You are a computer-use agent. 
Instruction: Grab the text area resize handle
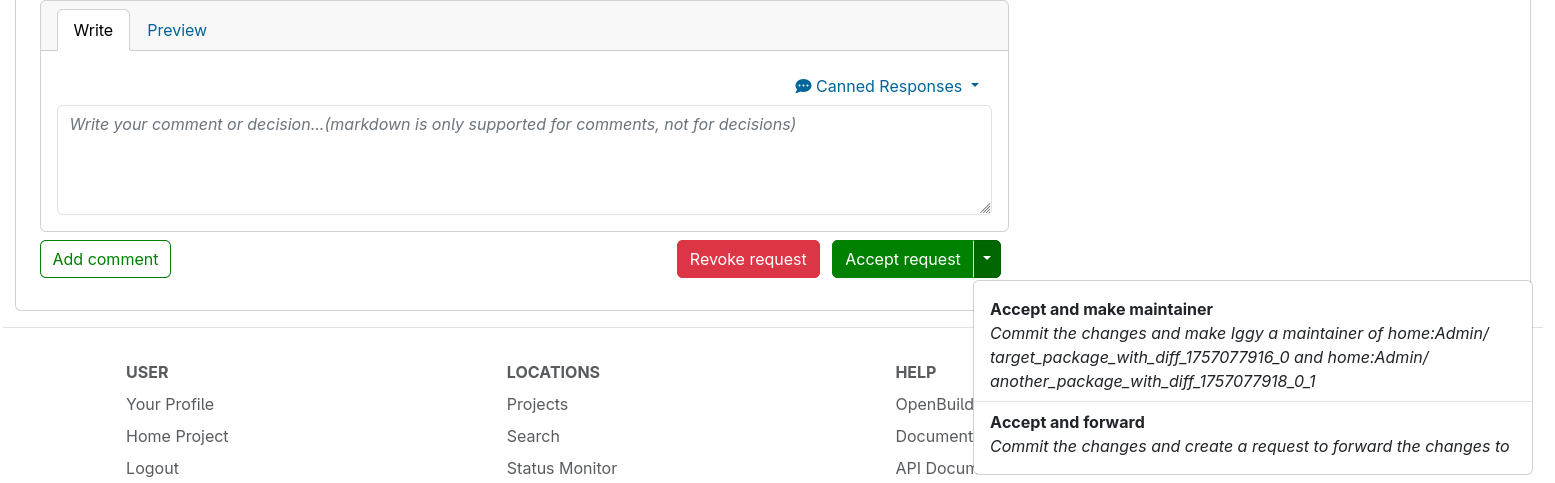pos(985,208)
